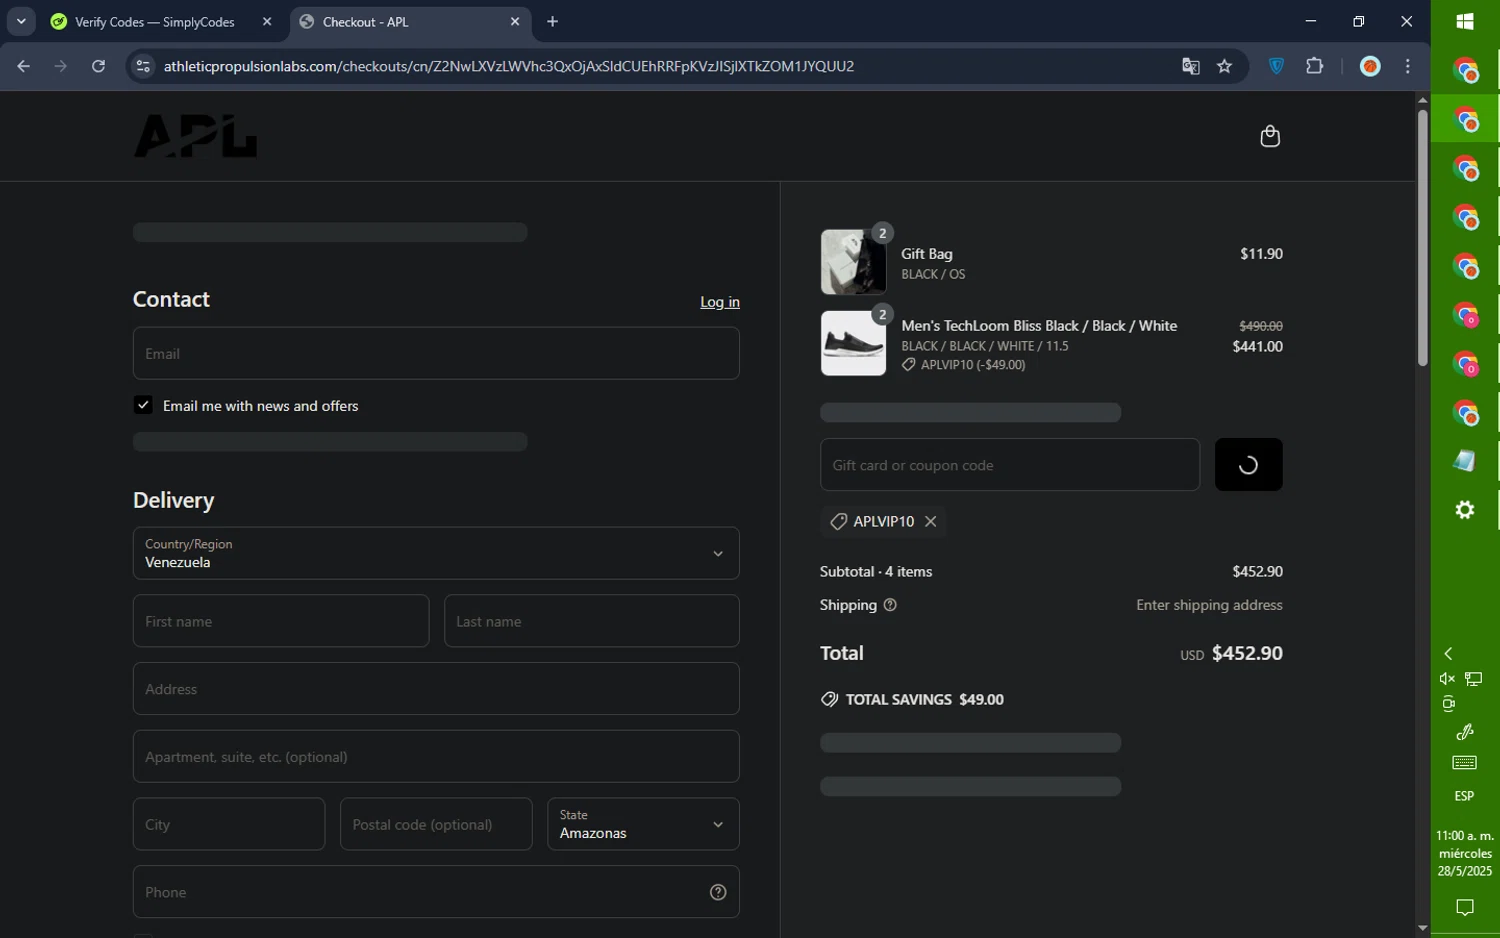Open the Chrome three-dot menu

coord(1408,66)
